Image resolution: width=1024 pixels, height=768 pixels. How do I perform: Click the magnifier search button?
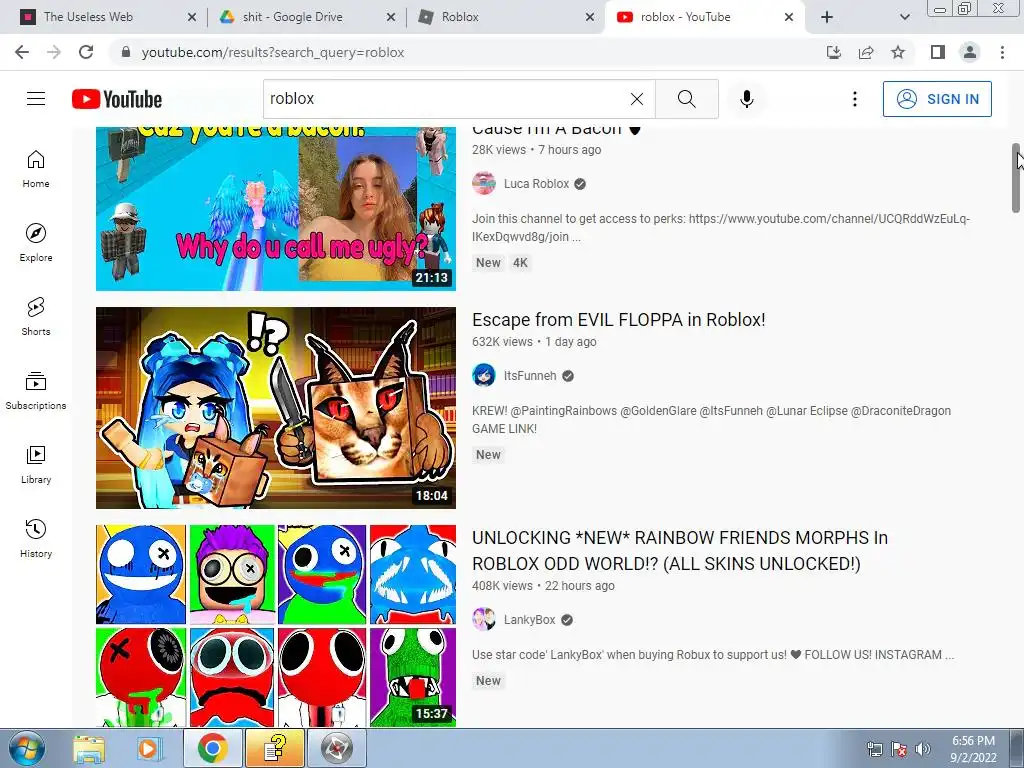coord(686,99)
